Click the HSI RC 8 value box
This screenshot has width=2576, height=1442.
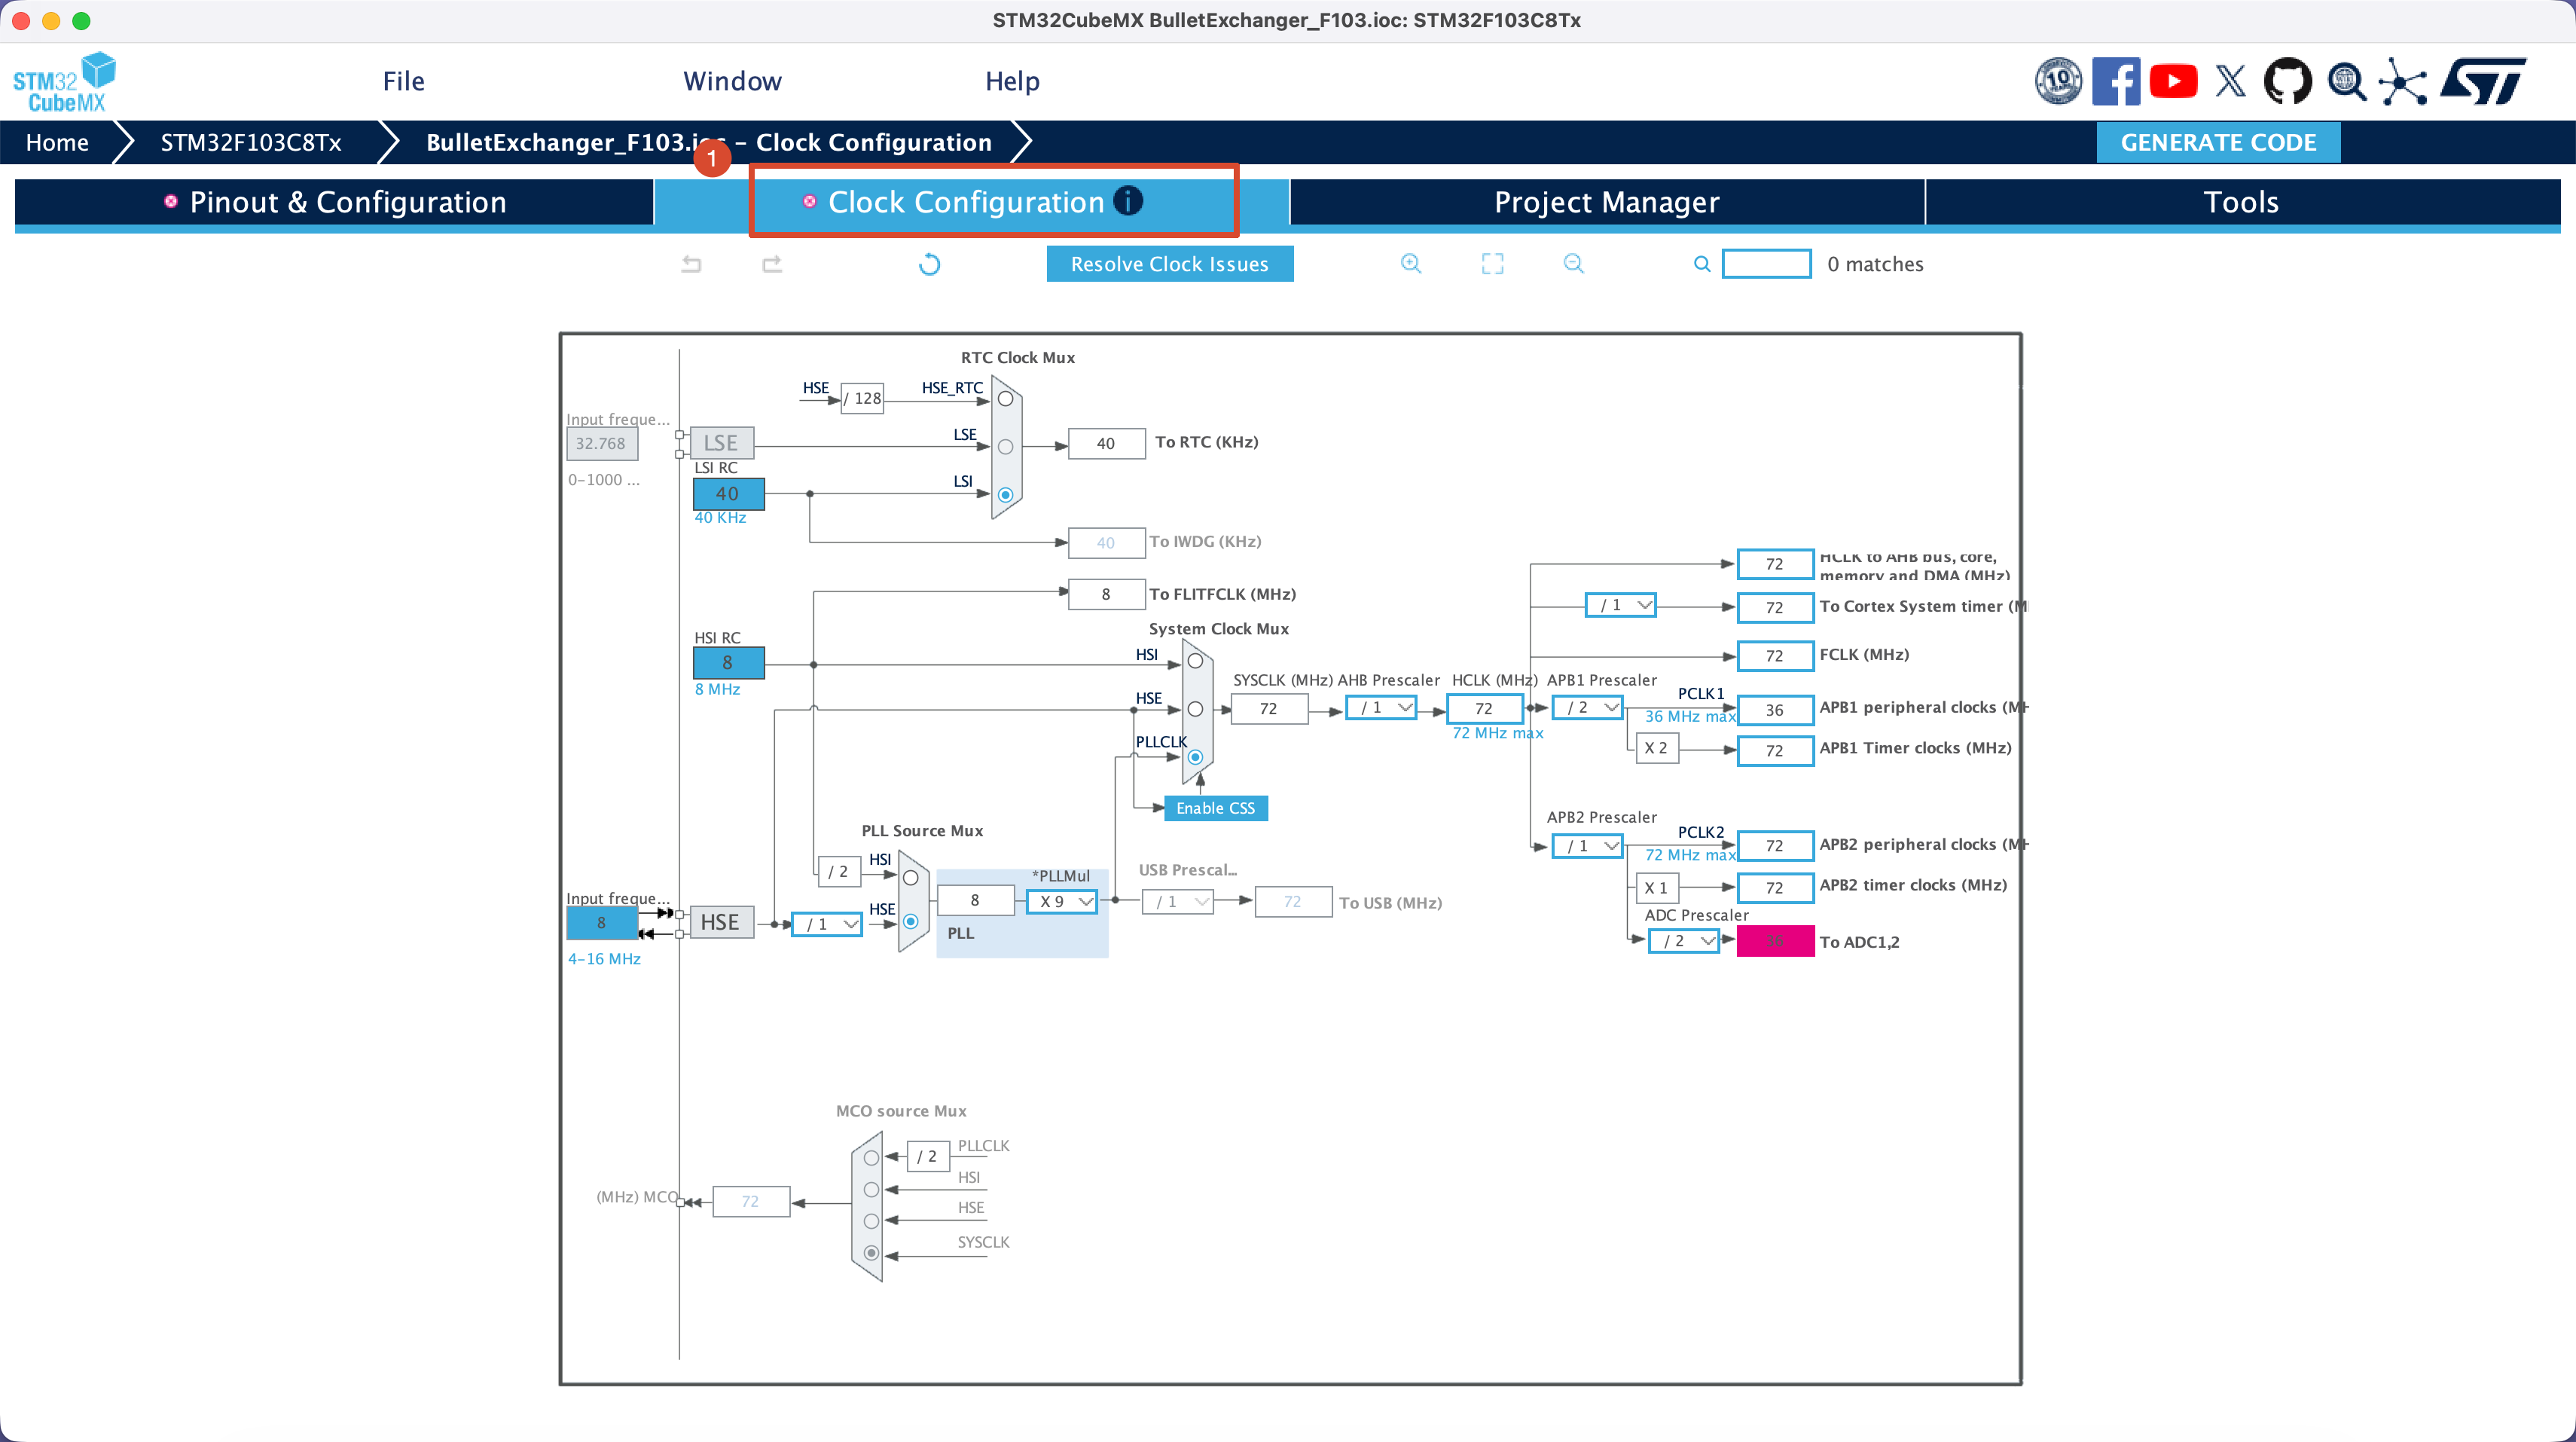pos(729,663)
